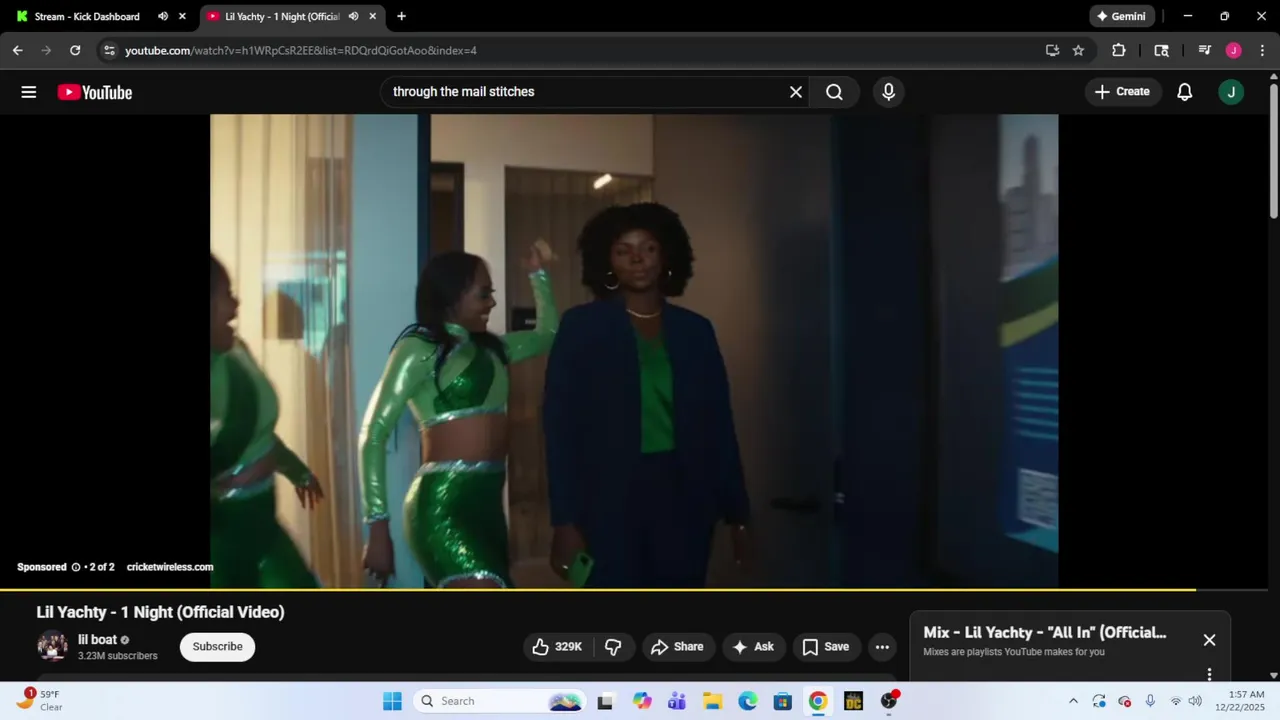Viewport: 1280px width, 720px height.
Task: Search this page with Google Lens
Action: click(x=1161, y=50)
